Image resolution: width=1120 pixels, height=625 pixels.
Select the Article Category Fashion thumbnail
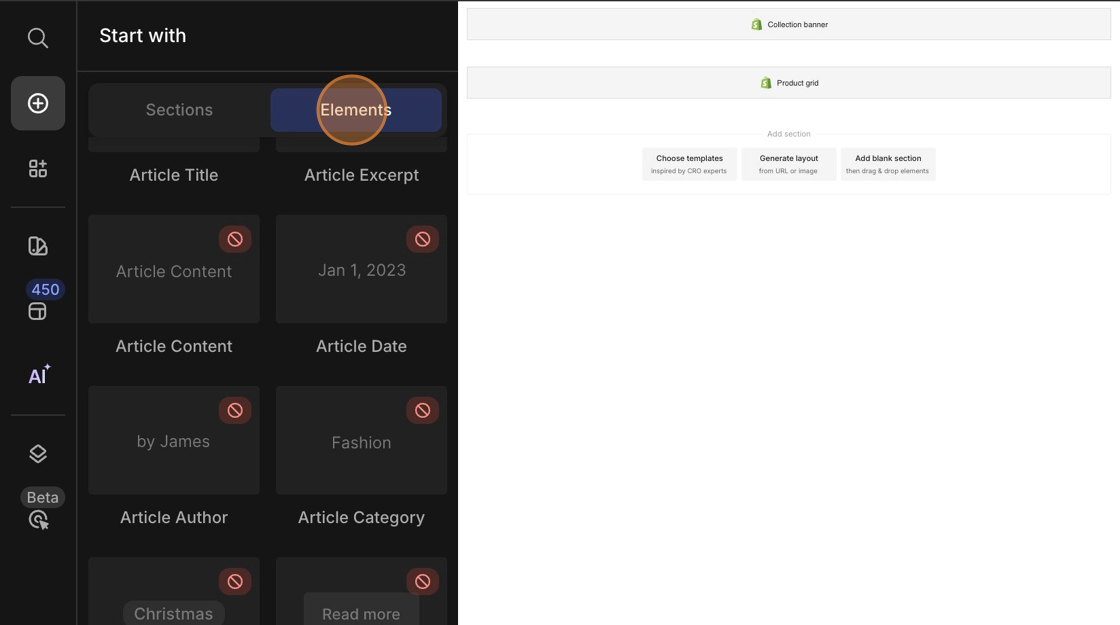(x=361, y=442)
